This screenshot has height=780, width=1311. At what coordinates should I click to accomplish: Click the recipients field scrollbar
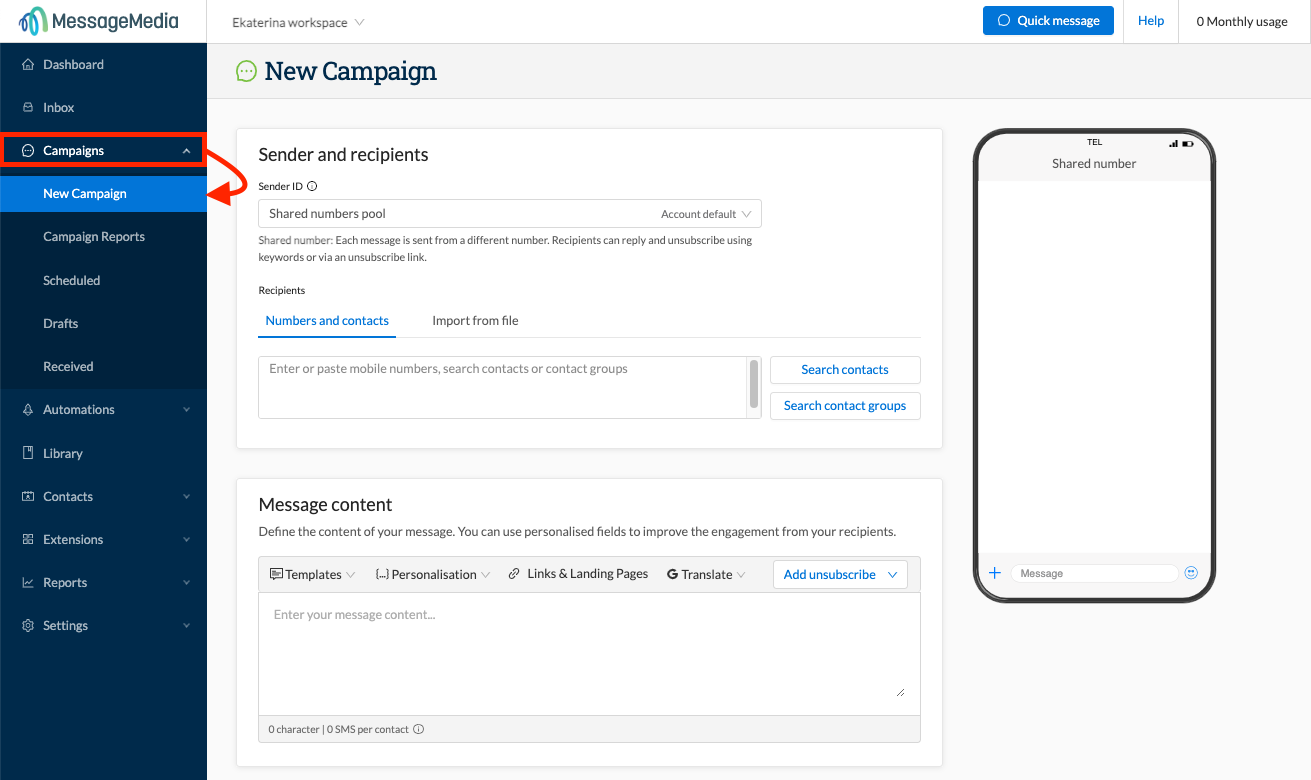click(x=754, y=385)
